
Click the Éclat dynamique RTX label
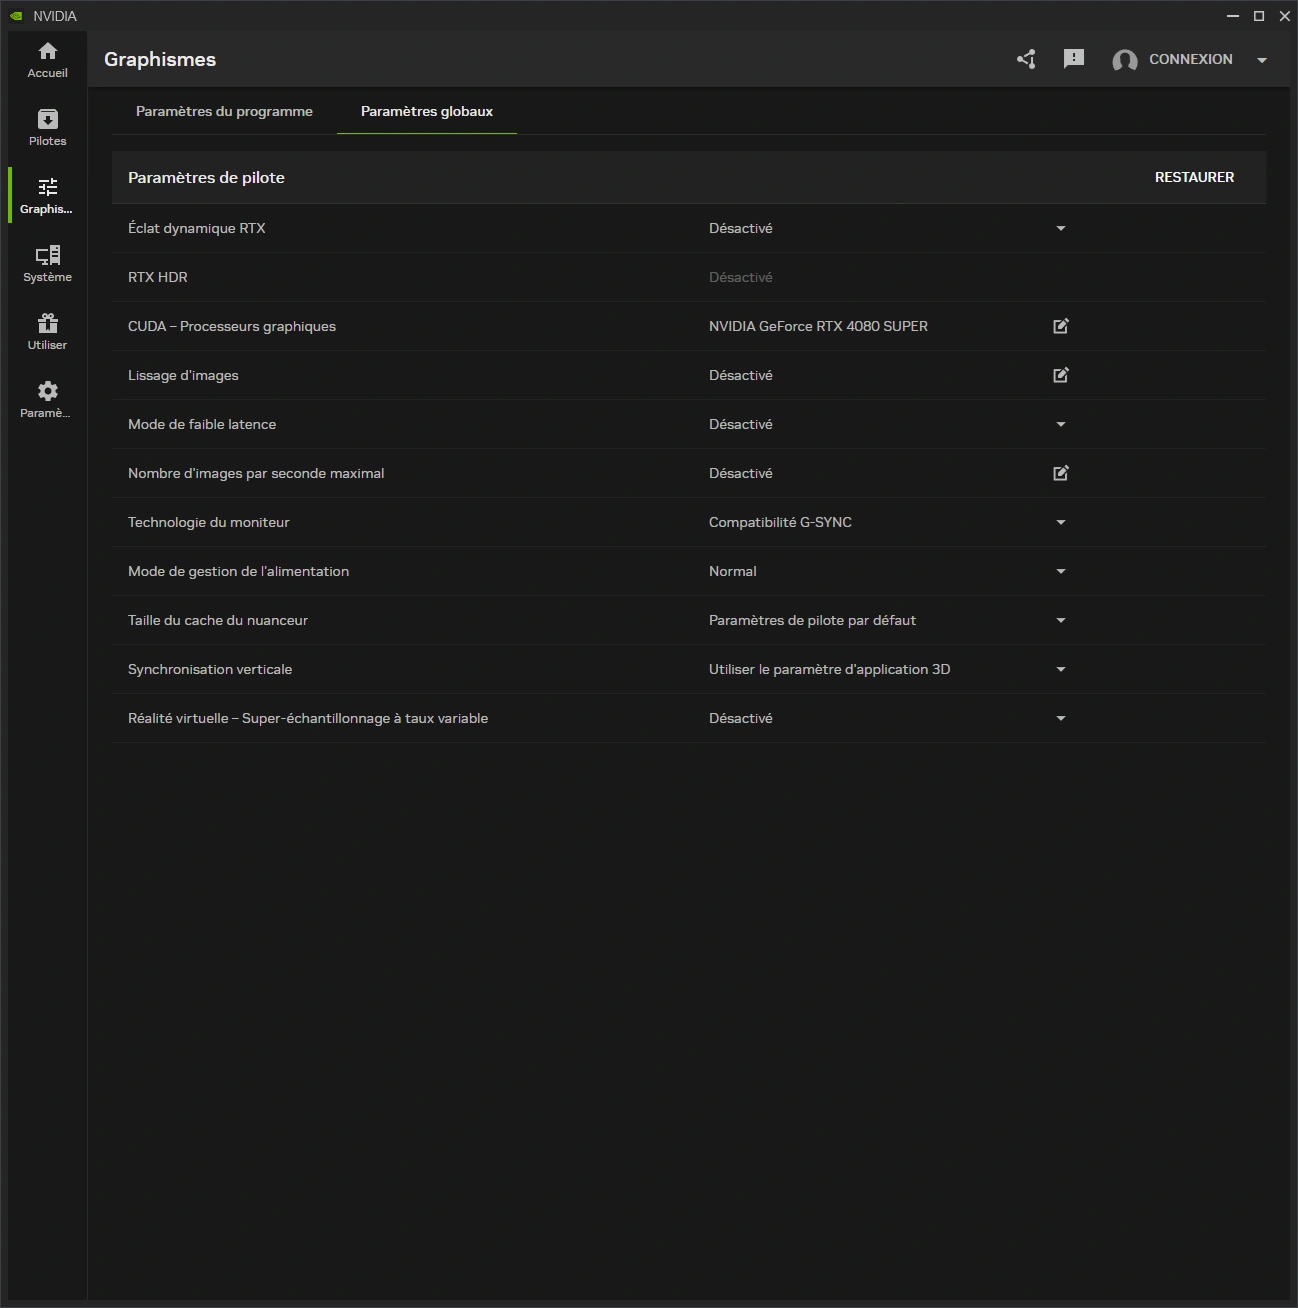(x=197, y=228)
